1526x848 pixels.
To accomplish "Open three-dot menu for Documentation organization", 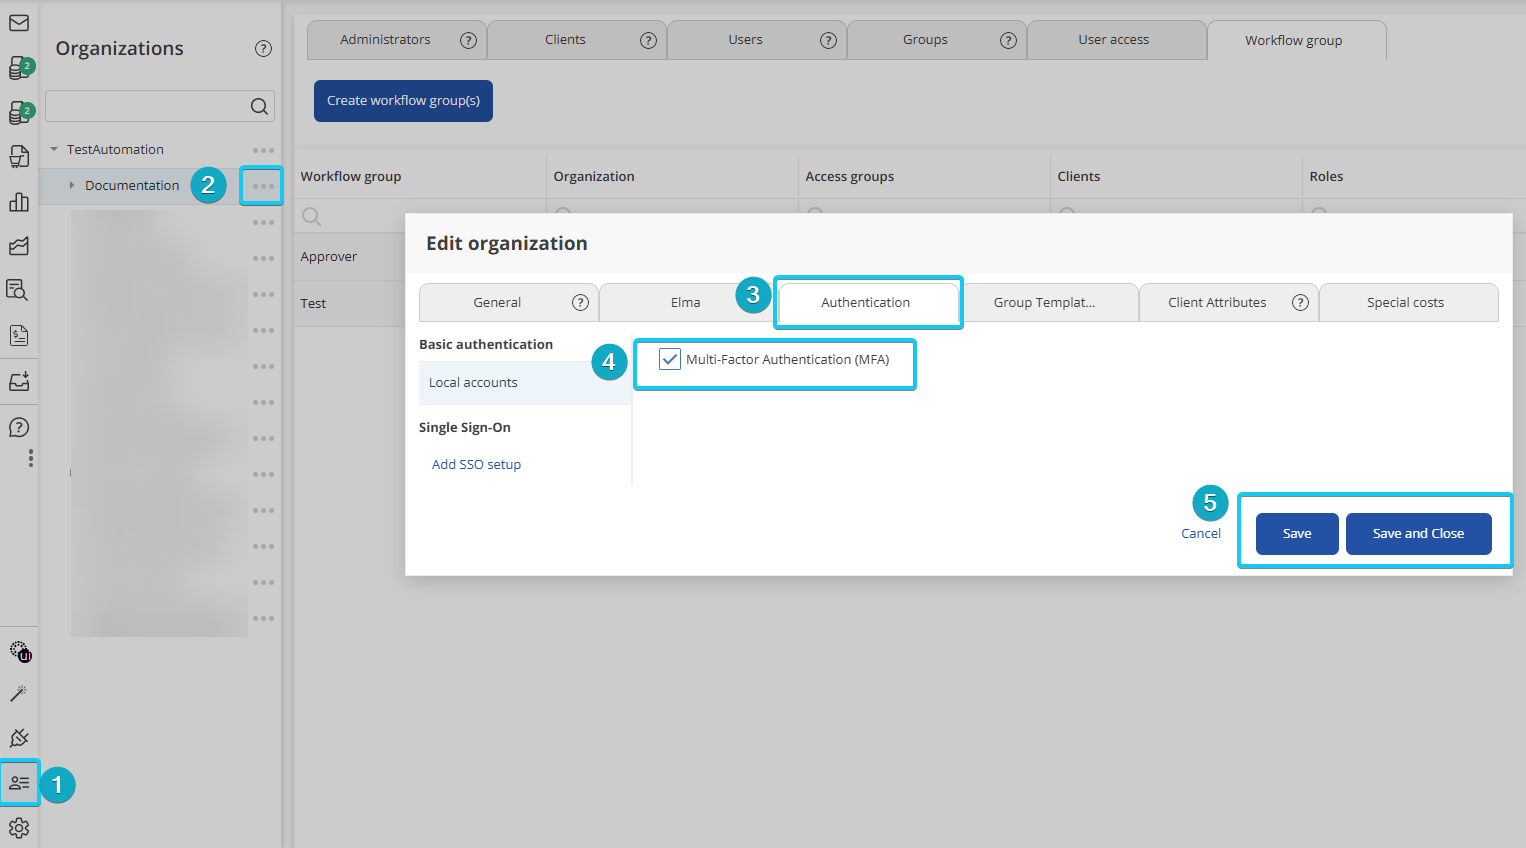I will [x=263, y=186].
